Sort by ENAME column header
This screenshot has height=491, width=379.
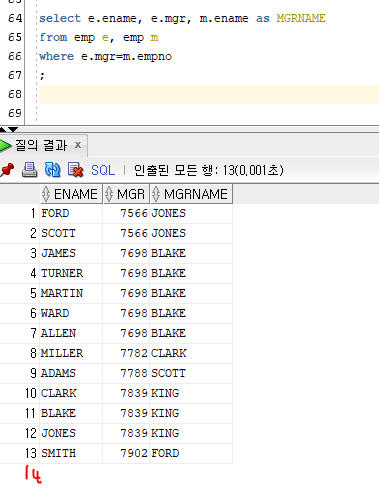(71, 194)
